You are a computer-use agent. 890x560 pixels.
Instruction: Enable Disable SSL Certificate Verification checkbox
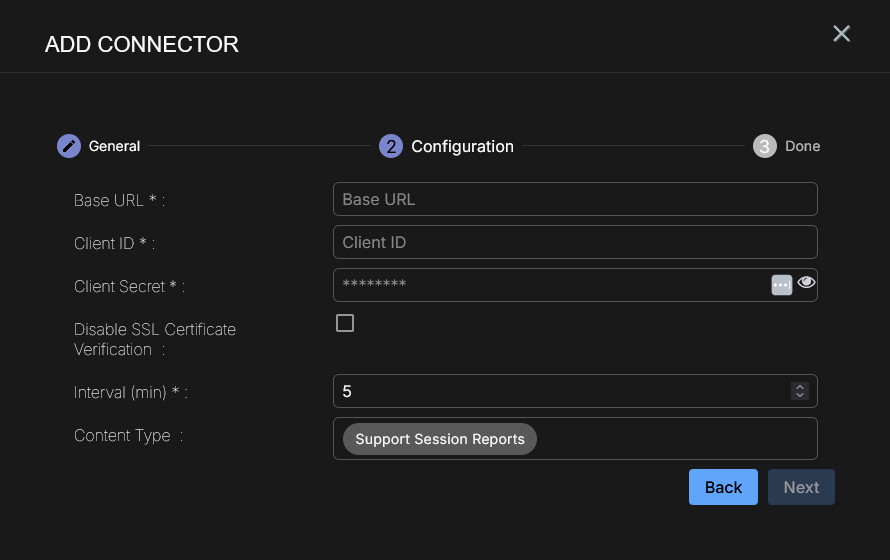tap(345, 323)
